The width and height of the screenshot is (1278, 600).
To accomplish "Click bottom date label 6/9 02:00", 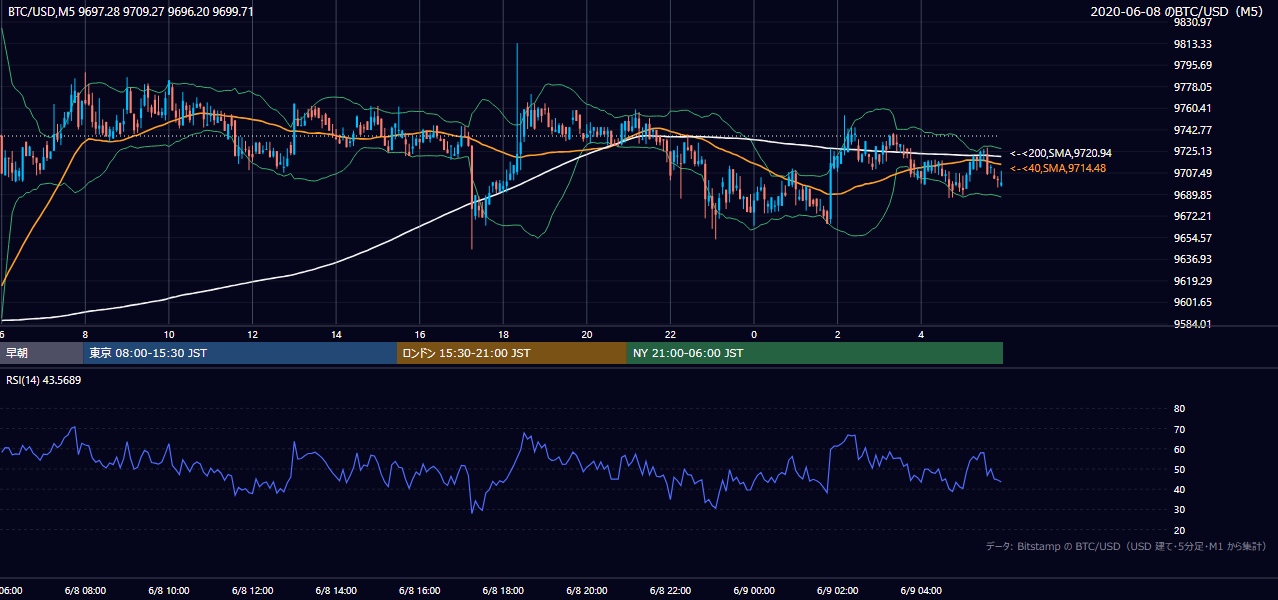I will click(x=838, y=591).
